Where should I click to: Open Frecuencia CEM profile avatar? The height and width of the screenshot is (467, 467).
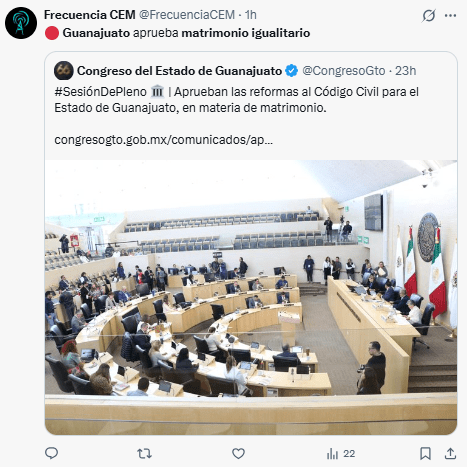click(x=21, y=23)
